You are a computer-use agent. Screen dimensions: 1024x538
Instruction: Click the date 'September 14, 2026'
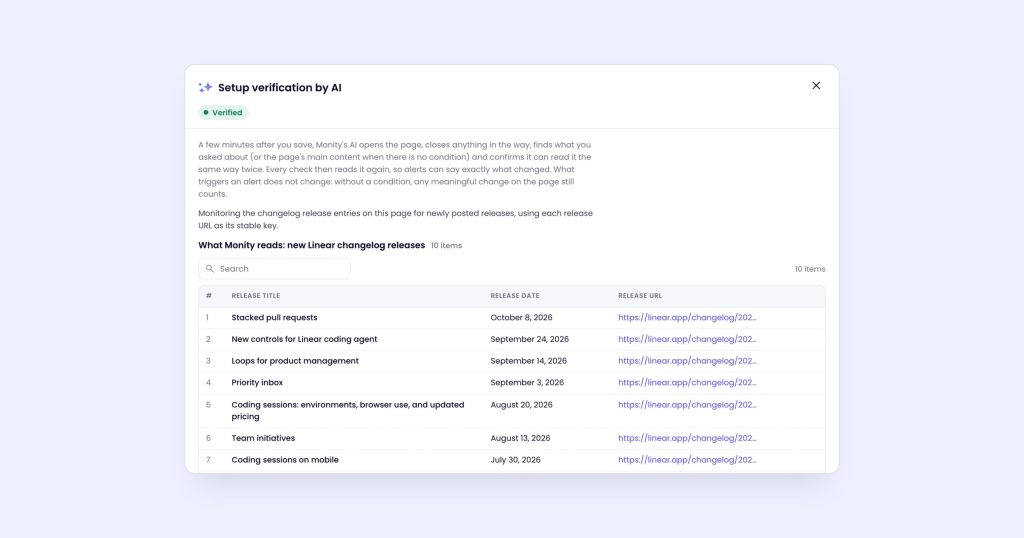coord(528,360)
